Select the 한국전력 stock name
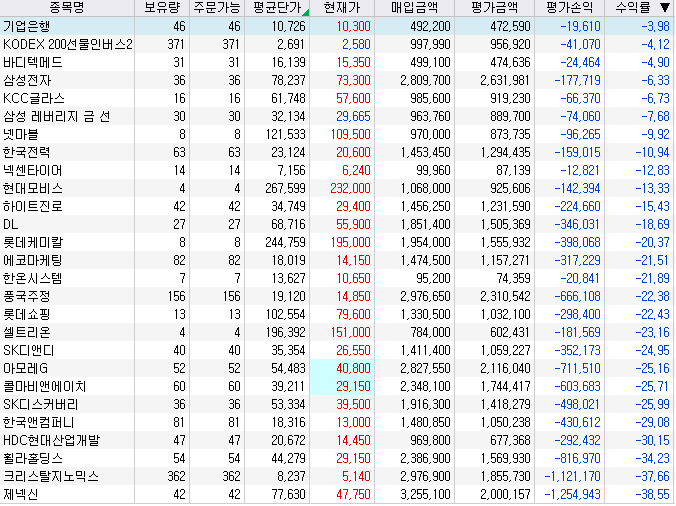 tap(26, 153)
